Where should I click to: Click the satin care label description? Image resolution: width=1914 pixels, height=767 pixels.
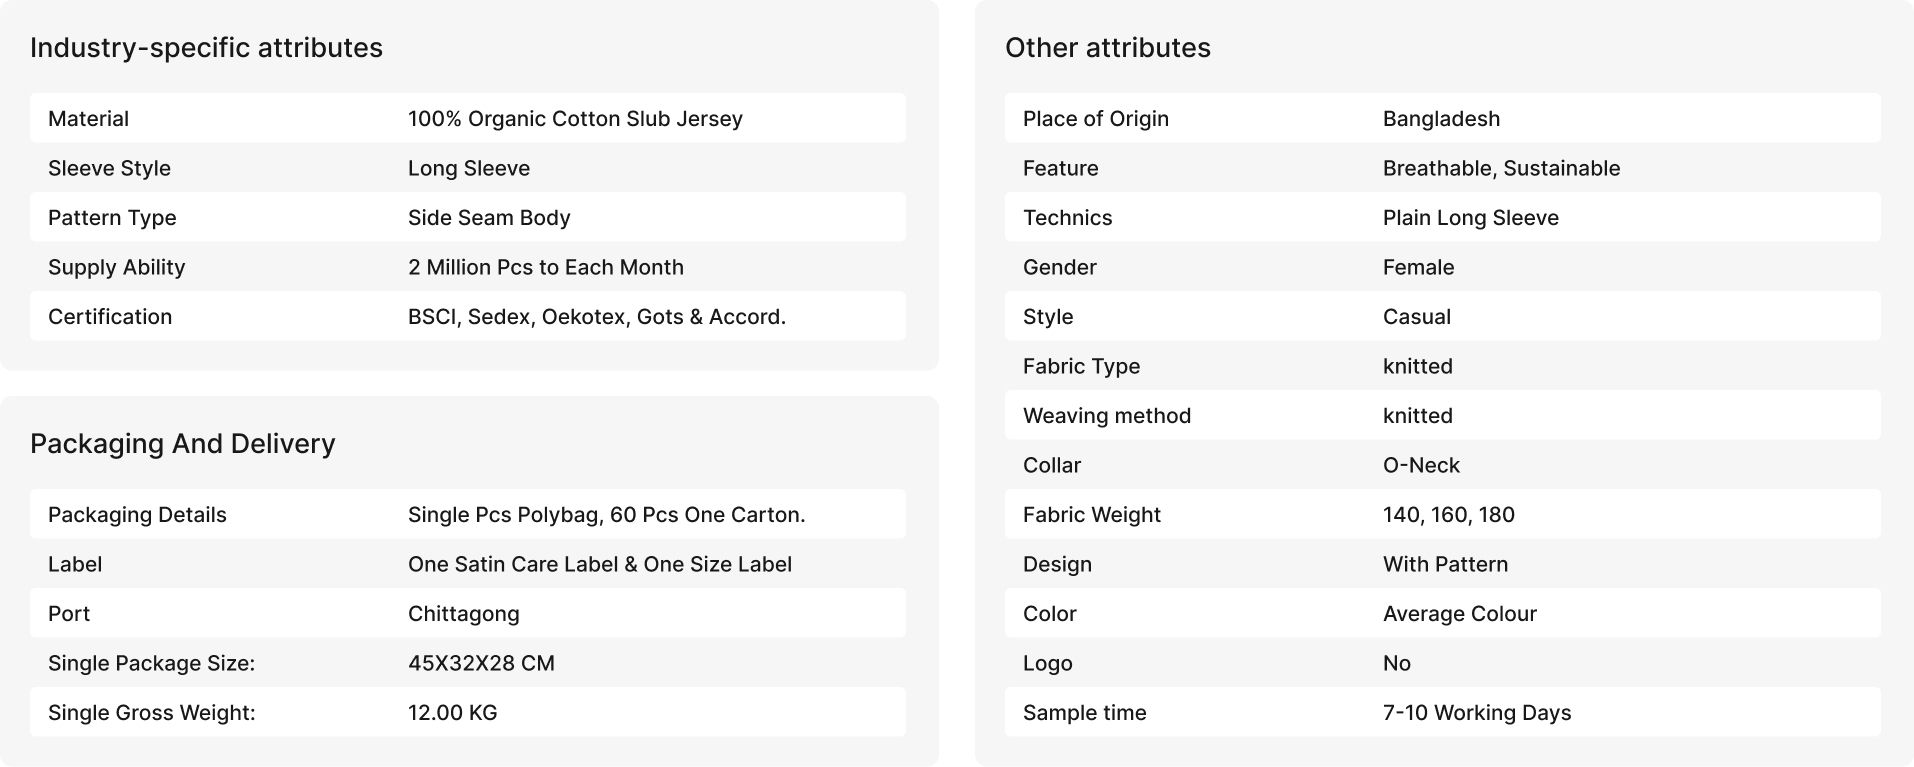(599, 564)
